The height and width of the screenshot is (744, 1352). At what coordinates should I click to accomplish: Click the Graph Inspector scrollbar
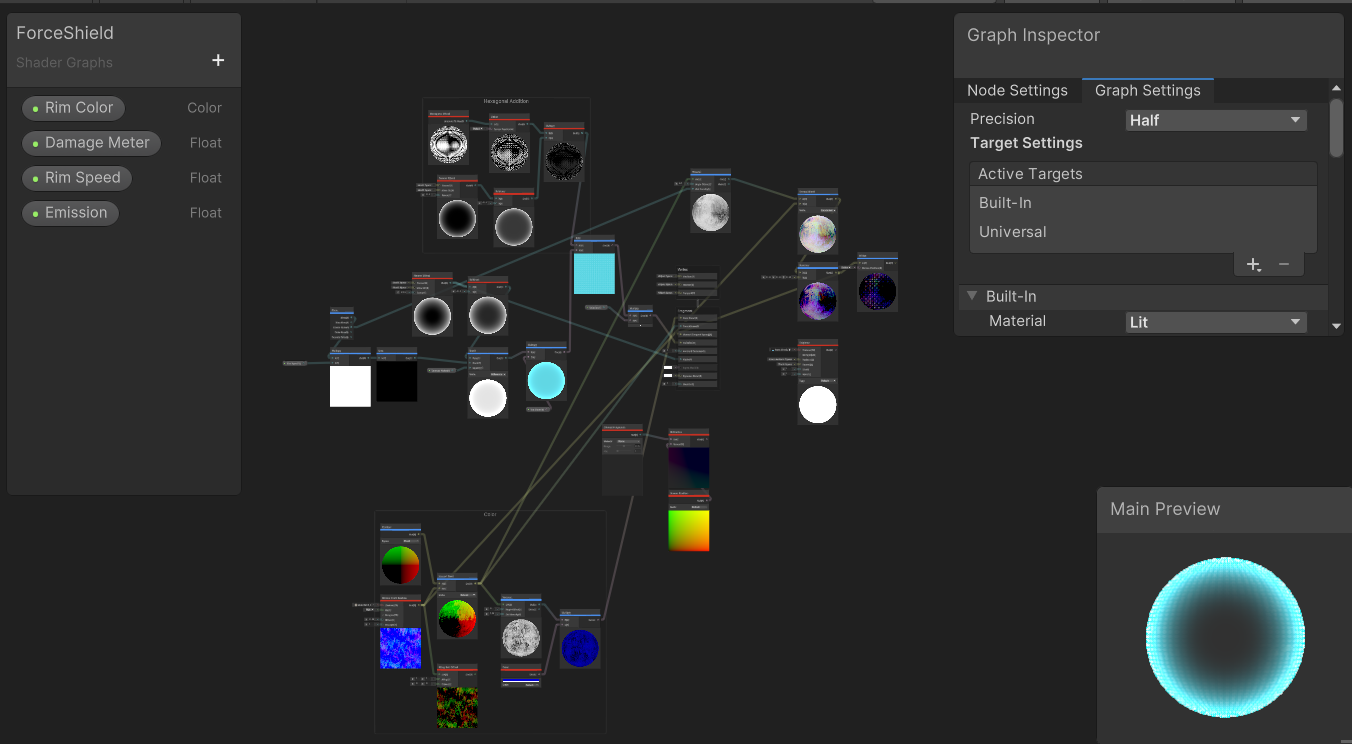[1335, 128]
